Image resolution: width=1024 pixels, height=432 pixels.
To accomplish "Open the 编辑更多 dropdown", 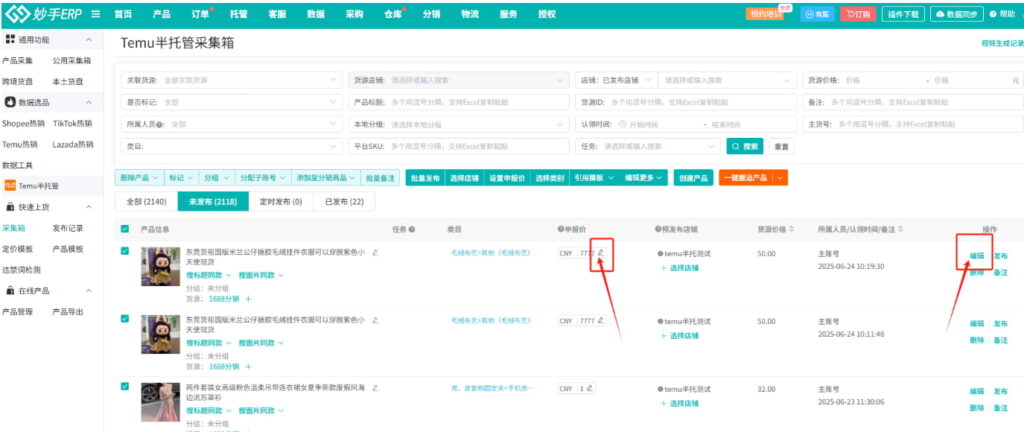I will click(x=645, y=177).
